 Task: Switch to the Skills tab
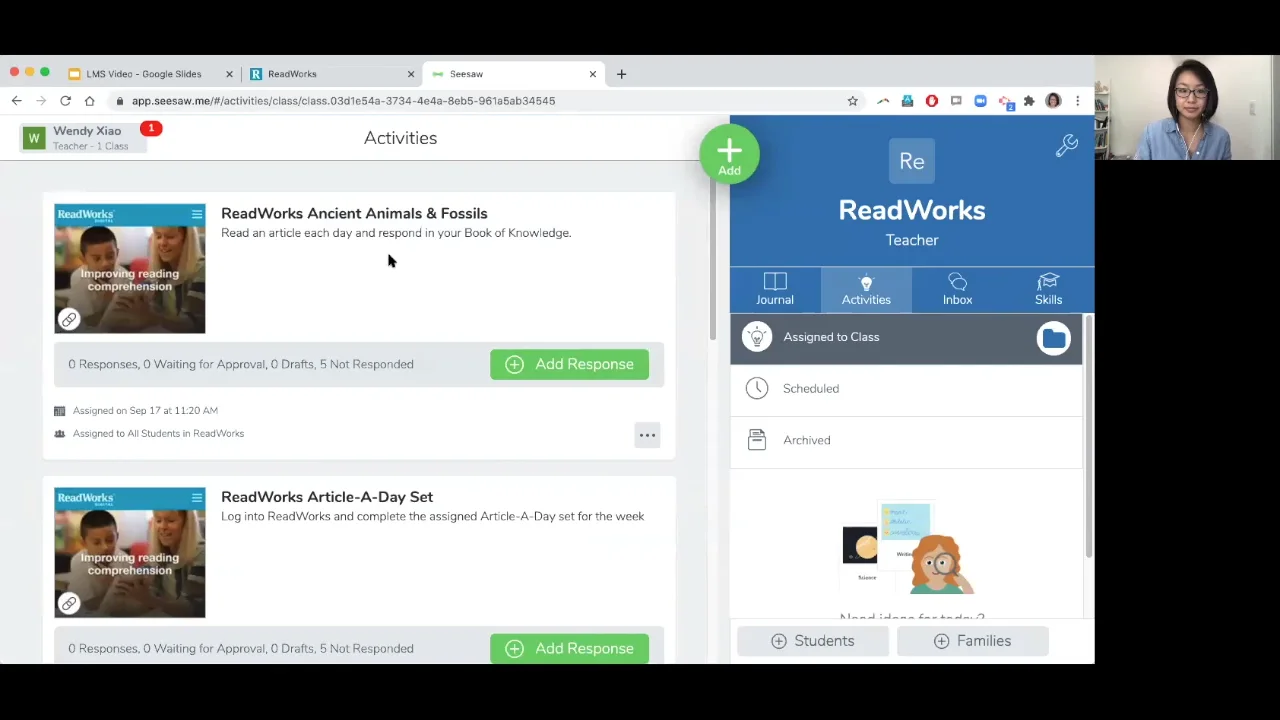1048,289
